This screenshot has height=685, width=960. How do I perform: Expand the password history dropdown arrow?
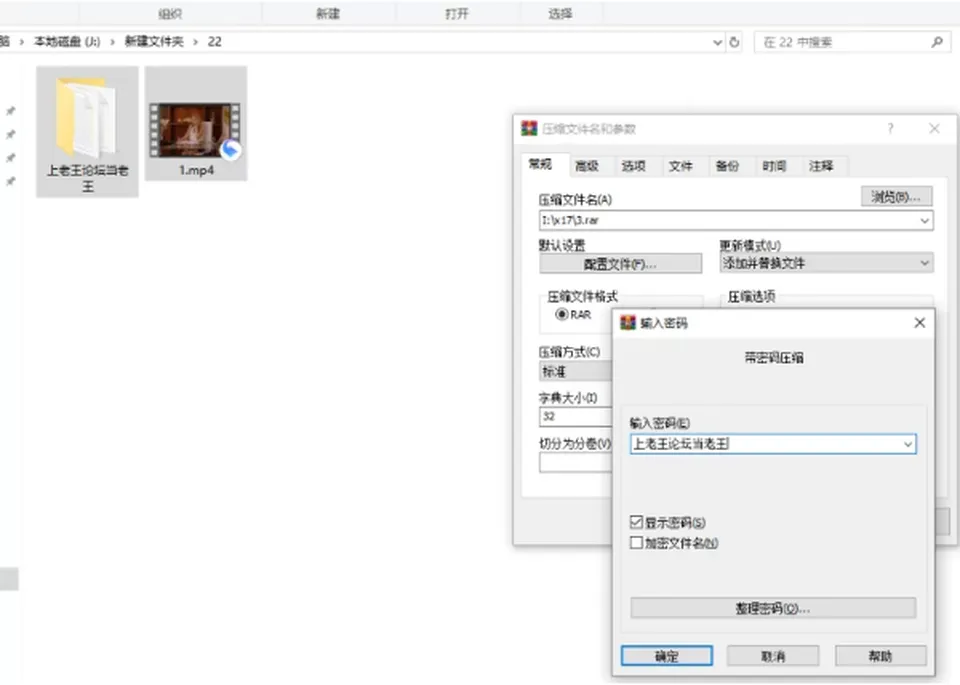pyautogui.click(x=908, y=444)
